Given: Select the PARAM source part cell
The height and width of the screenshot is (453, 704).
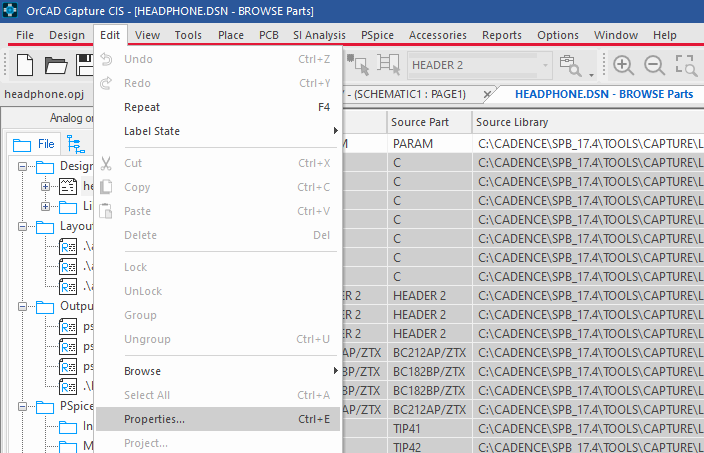Looking at the screenshot, I should point(429,144).
